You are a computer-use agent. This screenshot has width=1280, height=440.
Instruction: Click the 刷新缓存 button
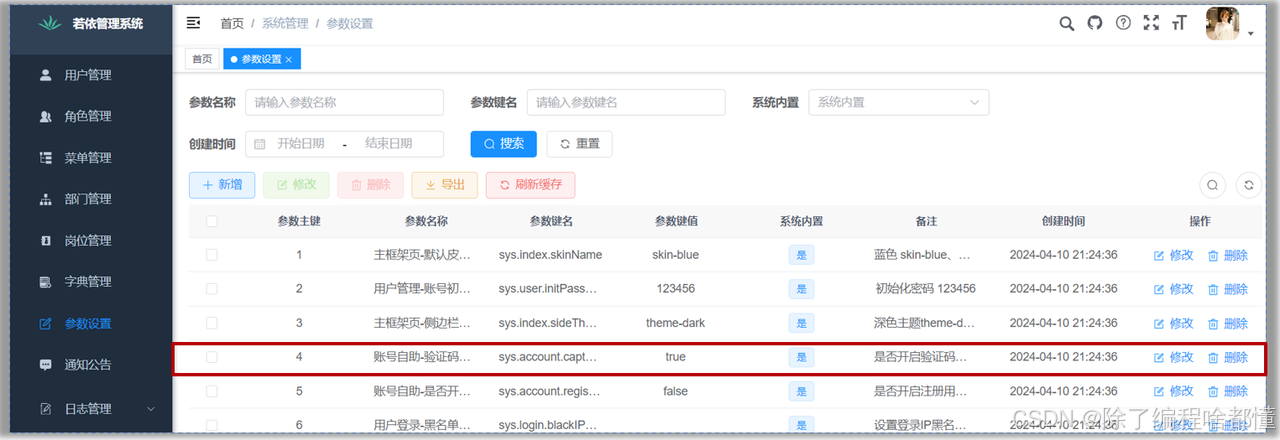point(530,185)
